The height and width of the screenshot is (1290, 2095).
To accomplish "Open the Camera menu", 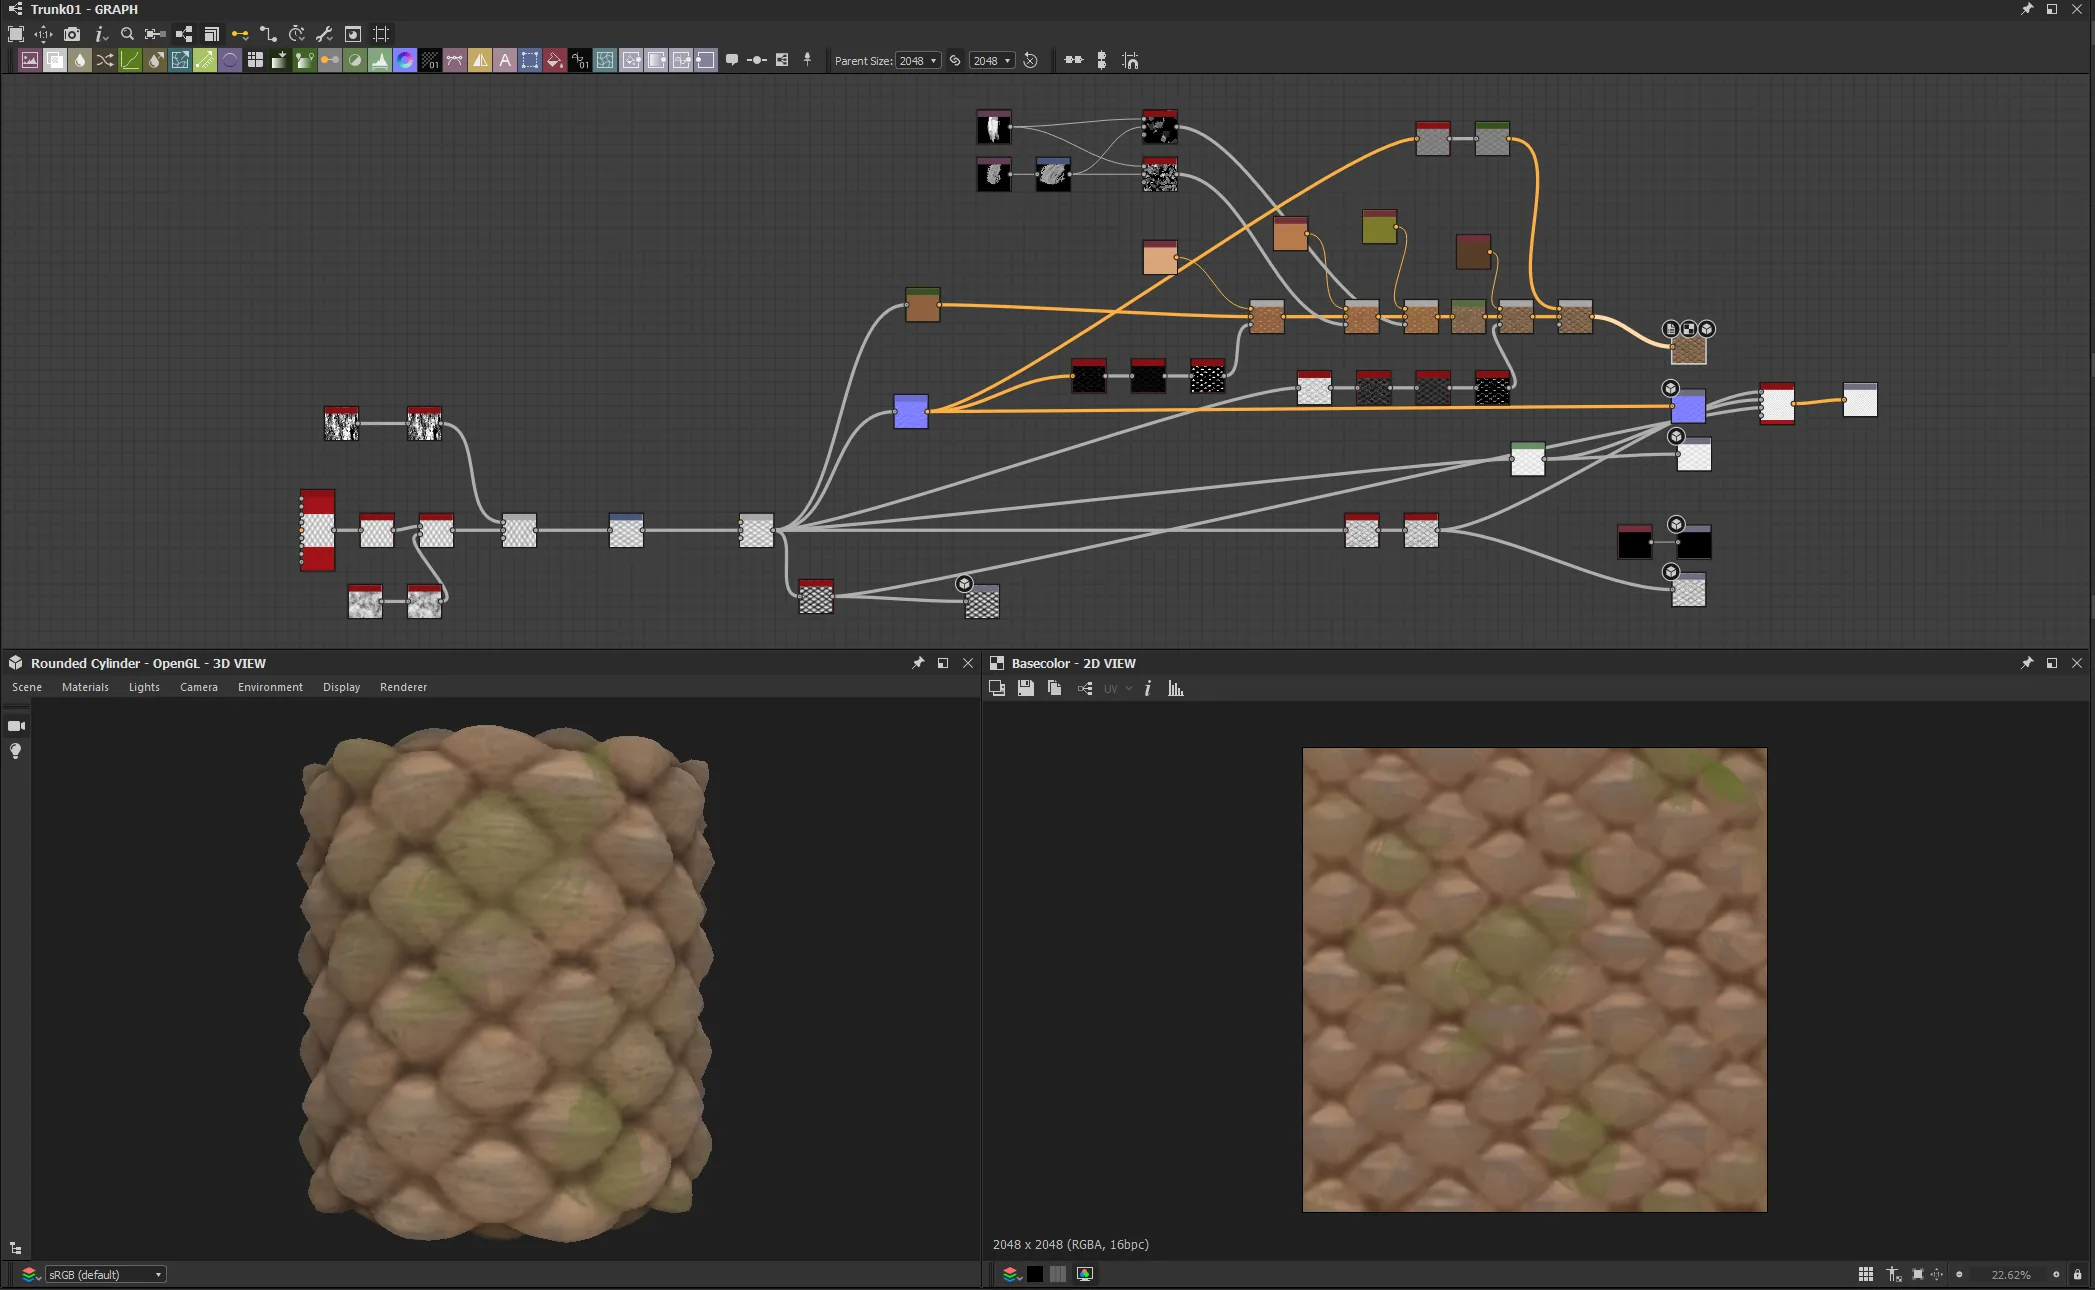I will [x=199, y=687].
